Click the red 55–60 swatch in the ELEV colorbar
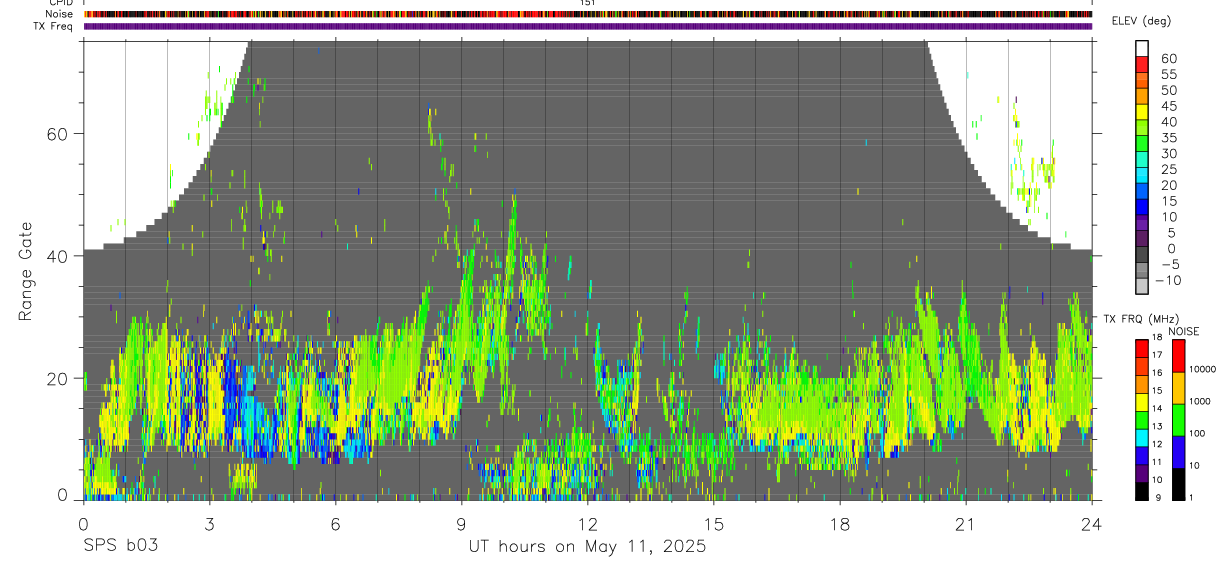 point(1142,66)
